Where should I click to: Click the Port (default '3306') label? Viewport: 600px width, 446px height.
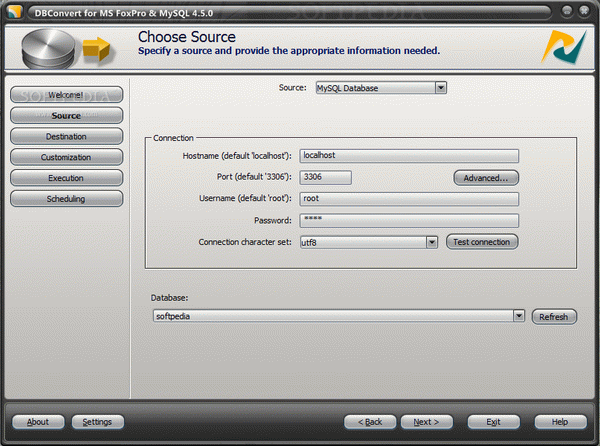pos(254,177)
